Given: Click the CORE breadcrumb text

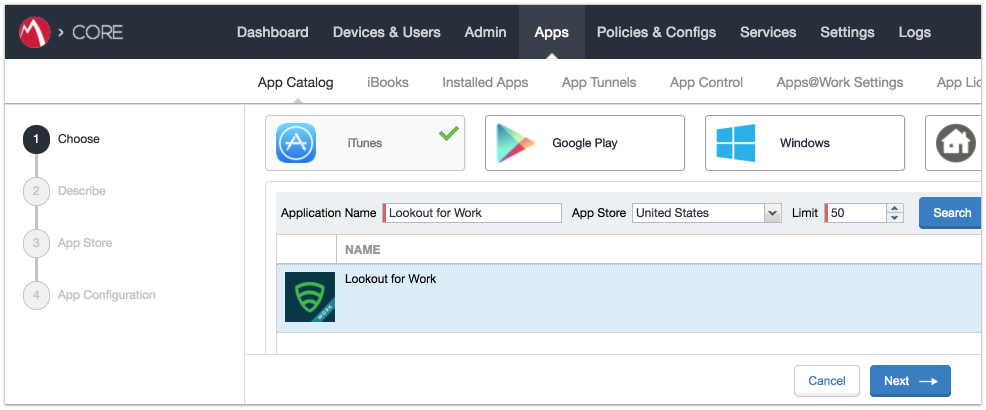Looking at the screenshot, I should [97, 32].
